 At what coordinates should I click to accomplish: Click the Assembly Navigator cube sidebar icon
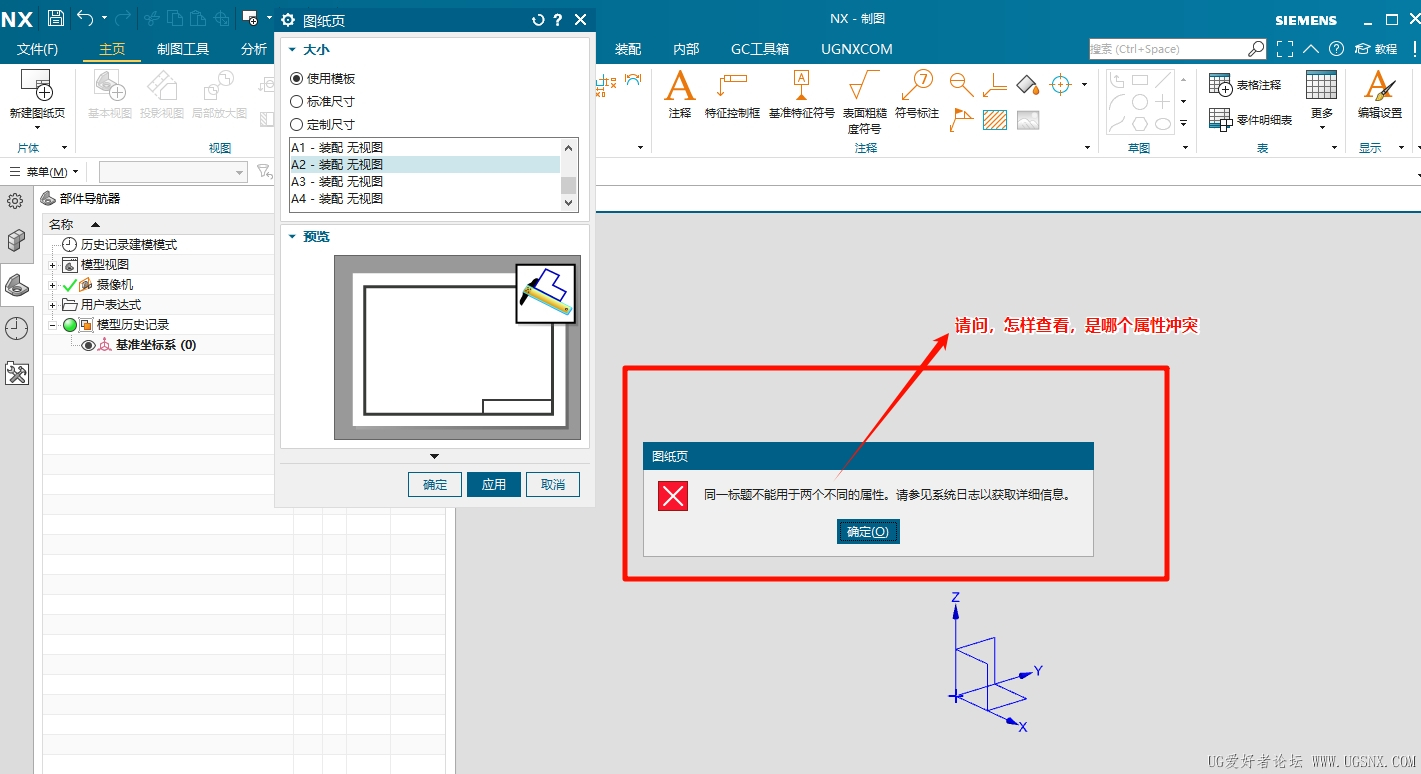coord(17,240)
